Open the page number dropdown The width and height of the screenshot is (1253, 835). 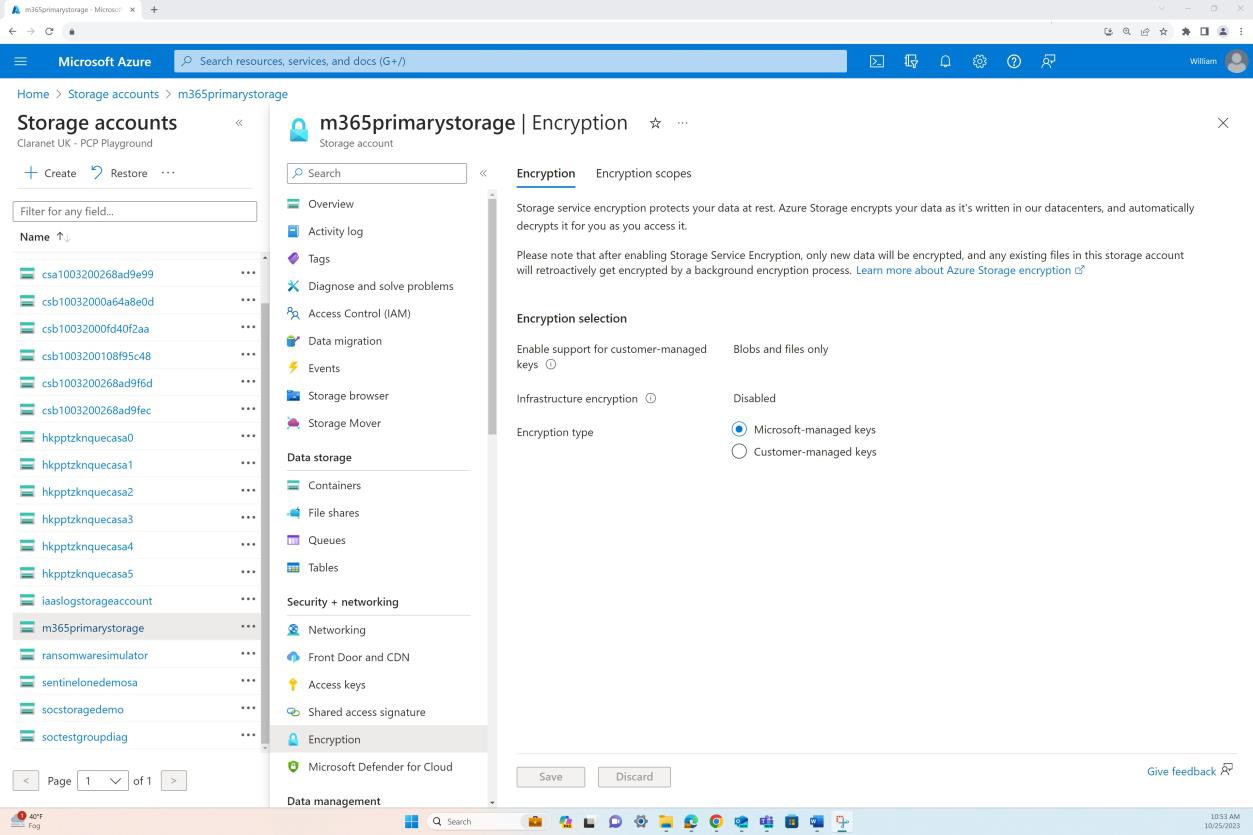(102, 780)
